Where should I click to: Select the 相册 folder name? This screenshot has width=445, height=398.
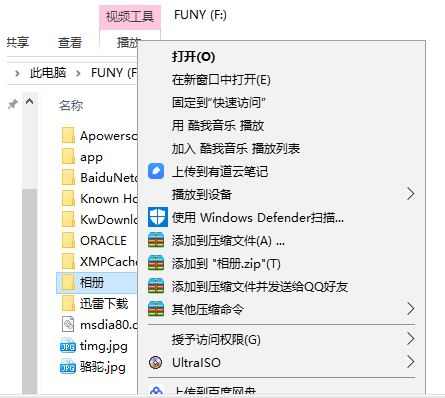pos(92,282)
